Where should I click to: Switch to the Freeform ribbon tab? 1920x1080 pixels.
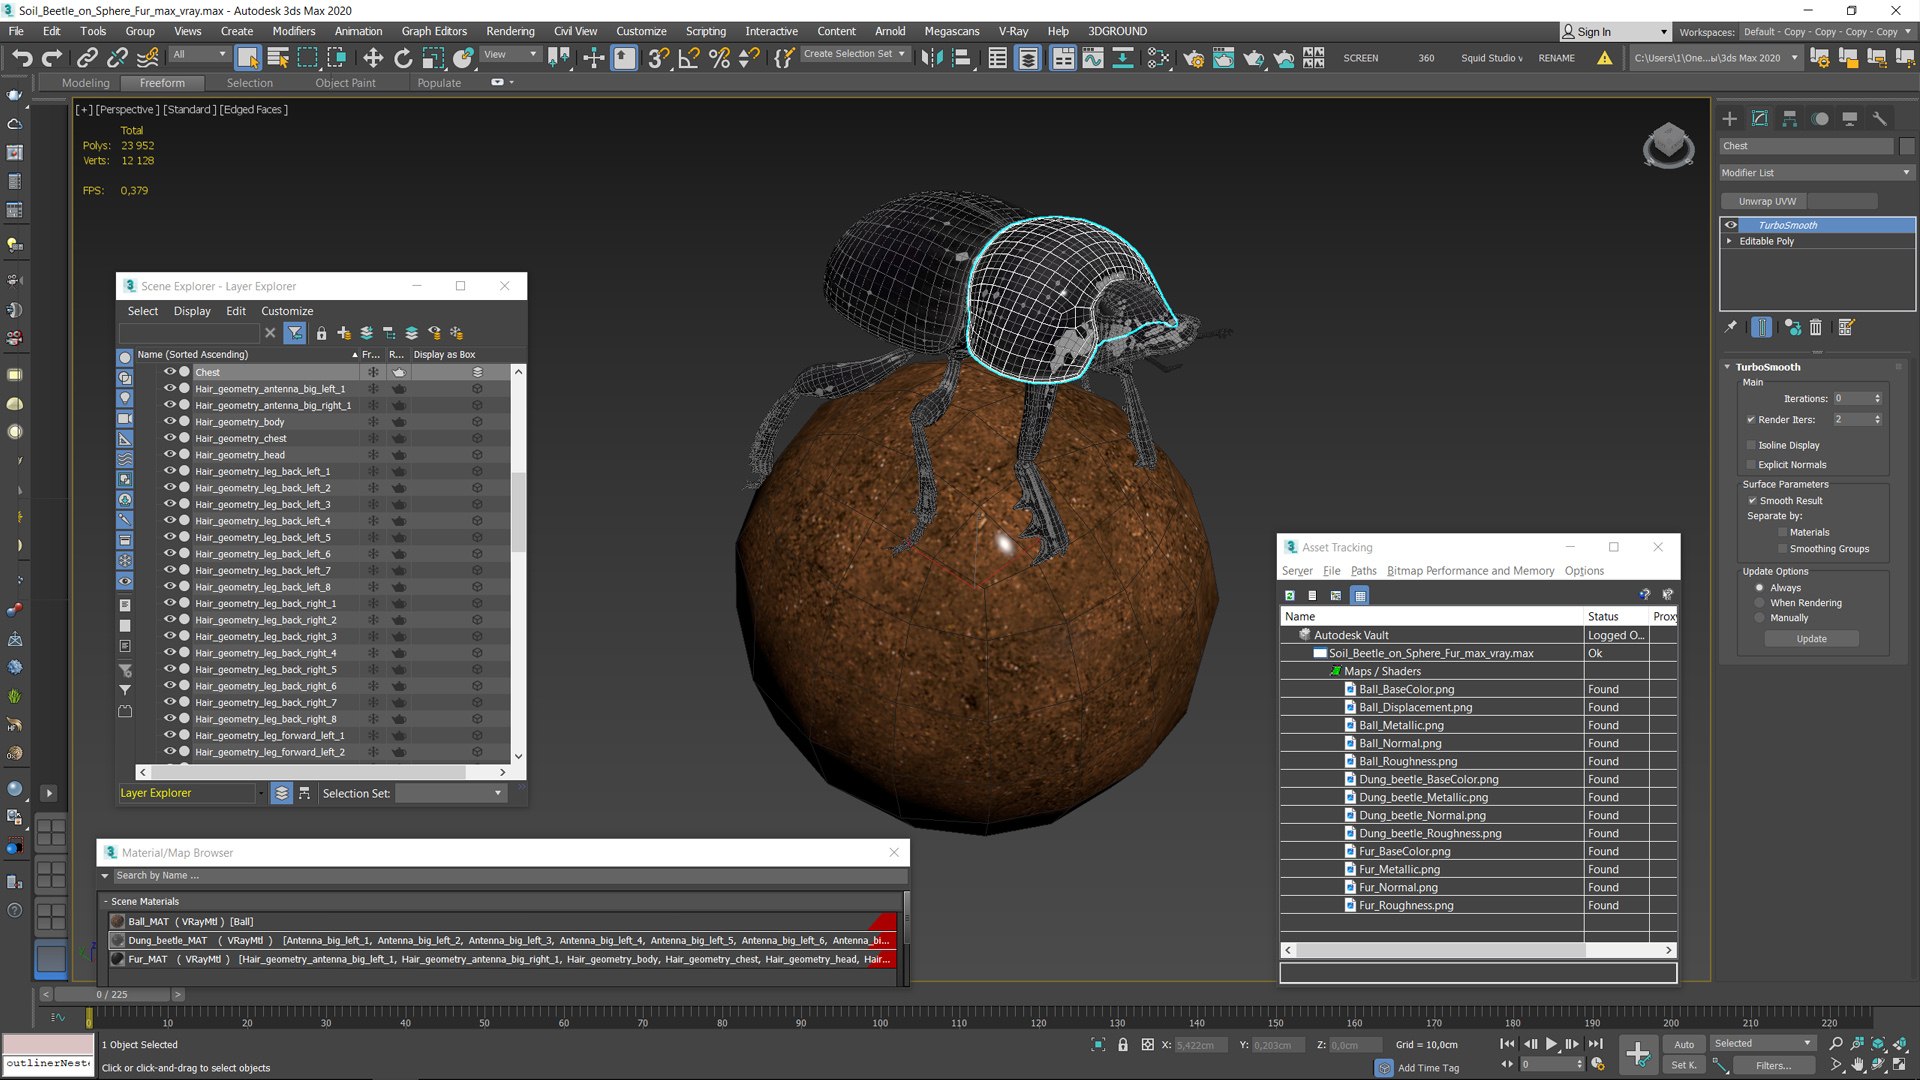pos(162,83)
